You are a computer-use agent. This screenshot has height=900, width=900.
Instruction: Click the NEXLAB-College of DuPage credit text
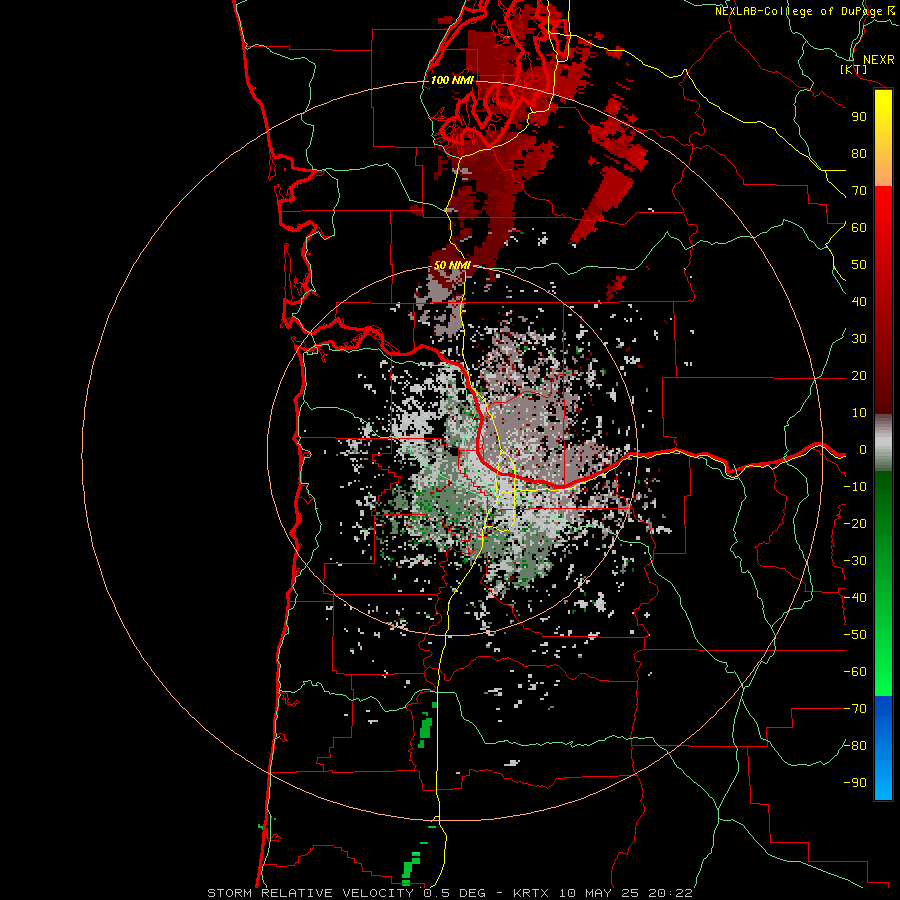(805, 11)
